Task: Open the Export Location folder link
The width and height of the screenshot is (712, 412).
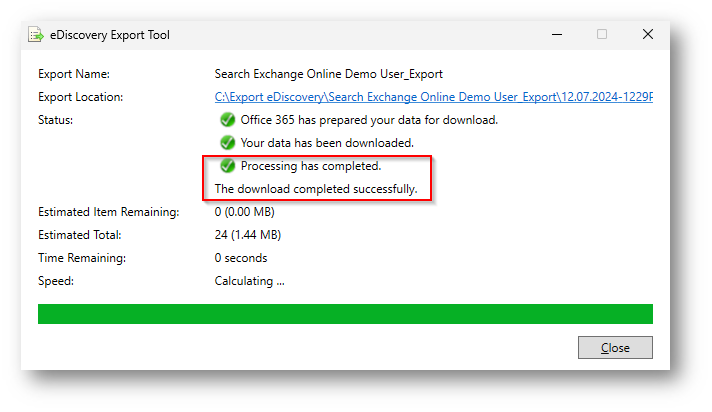Action: 433,97
